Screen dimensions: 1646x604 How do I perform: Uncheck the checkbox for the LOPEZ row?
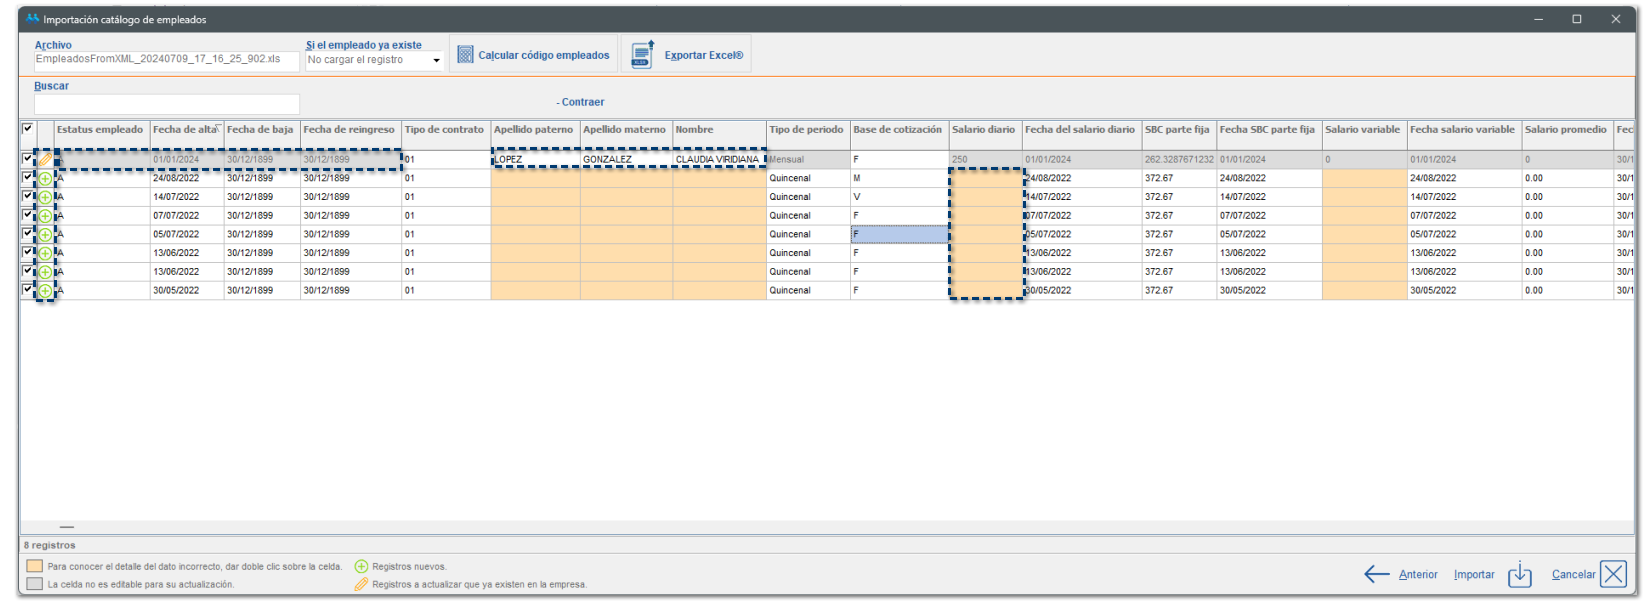(x=28, y=159)
